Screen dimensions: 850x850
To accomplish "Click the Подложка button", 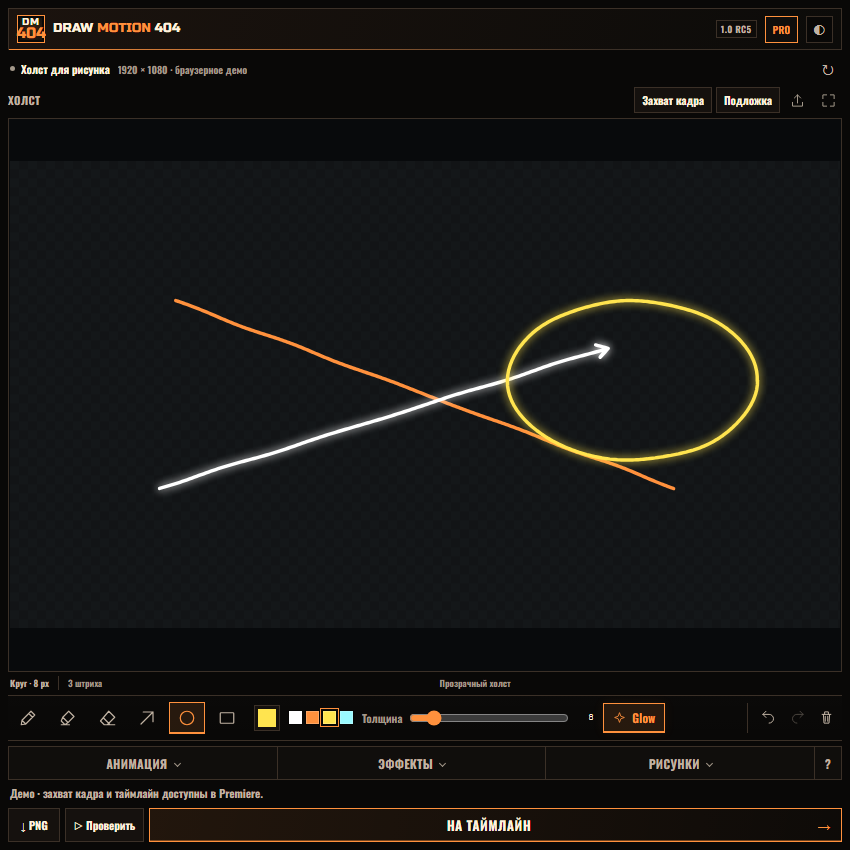I will pos(748,100).
